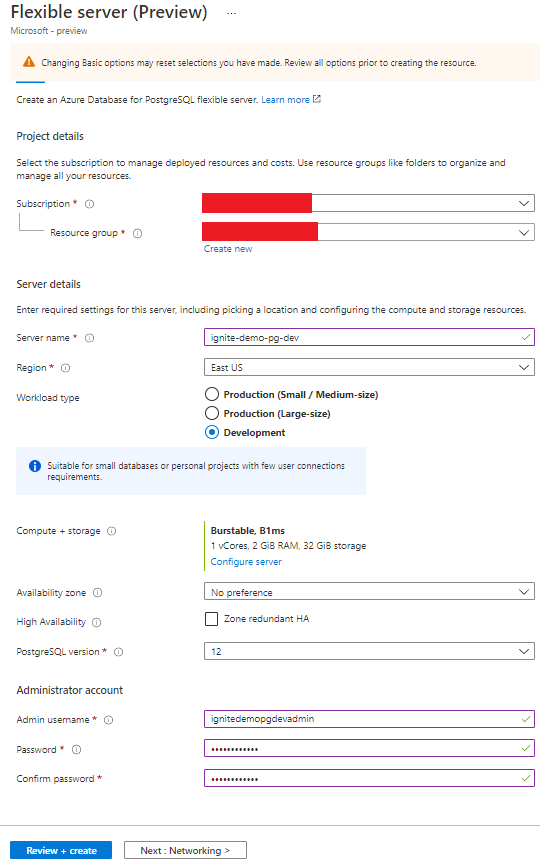
Task: Click the PostgreSQL version info icon
Action: pos(118,652)
